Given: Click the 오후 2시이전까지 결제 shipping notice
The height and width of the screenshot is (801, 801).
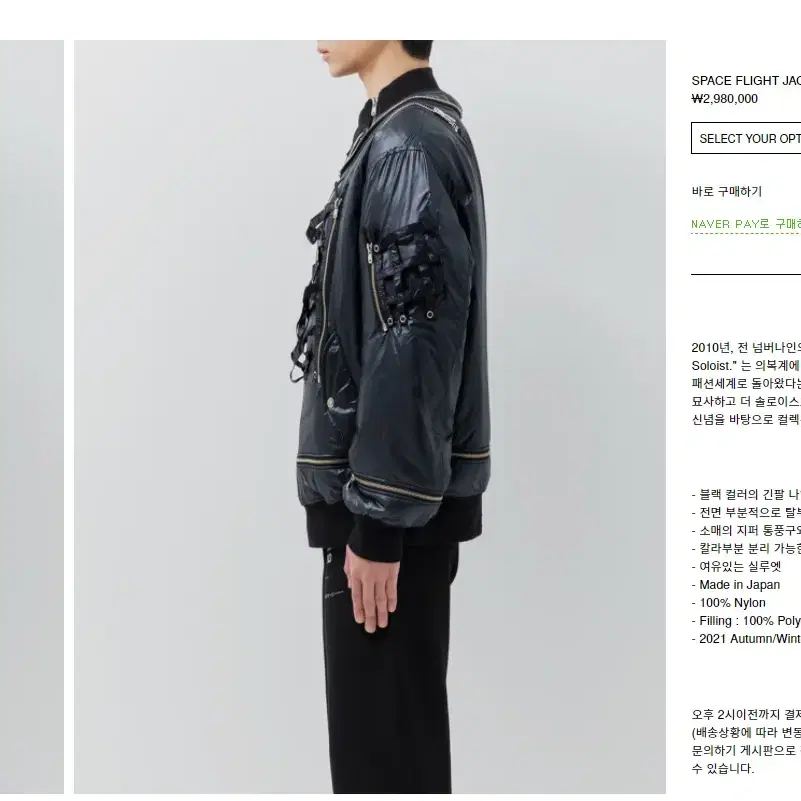Looking at the screenshot, I should pyautogui.click(x=746, y=714).
